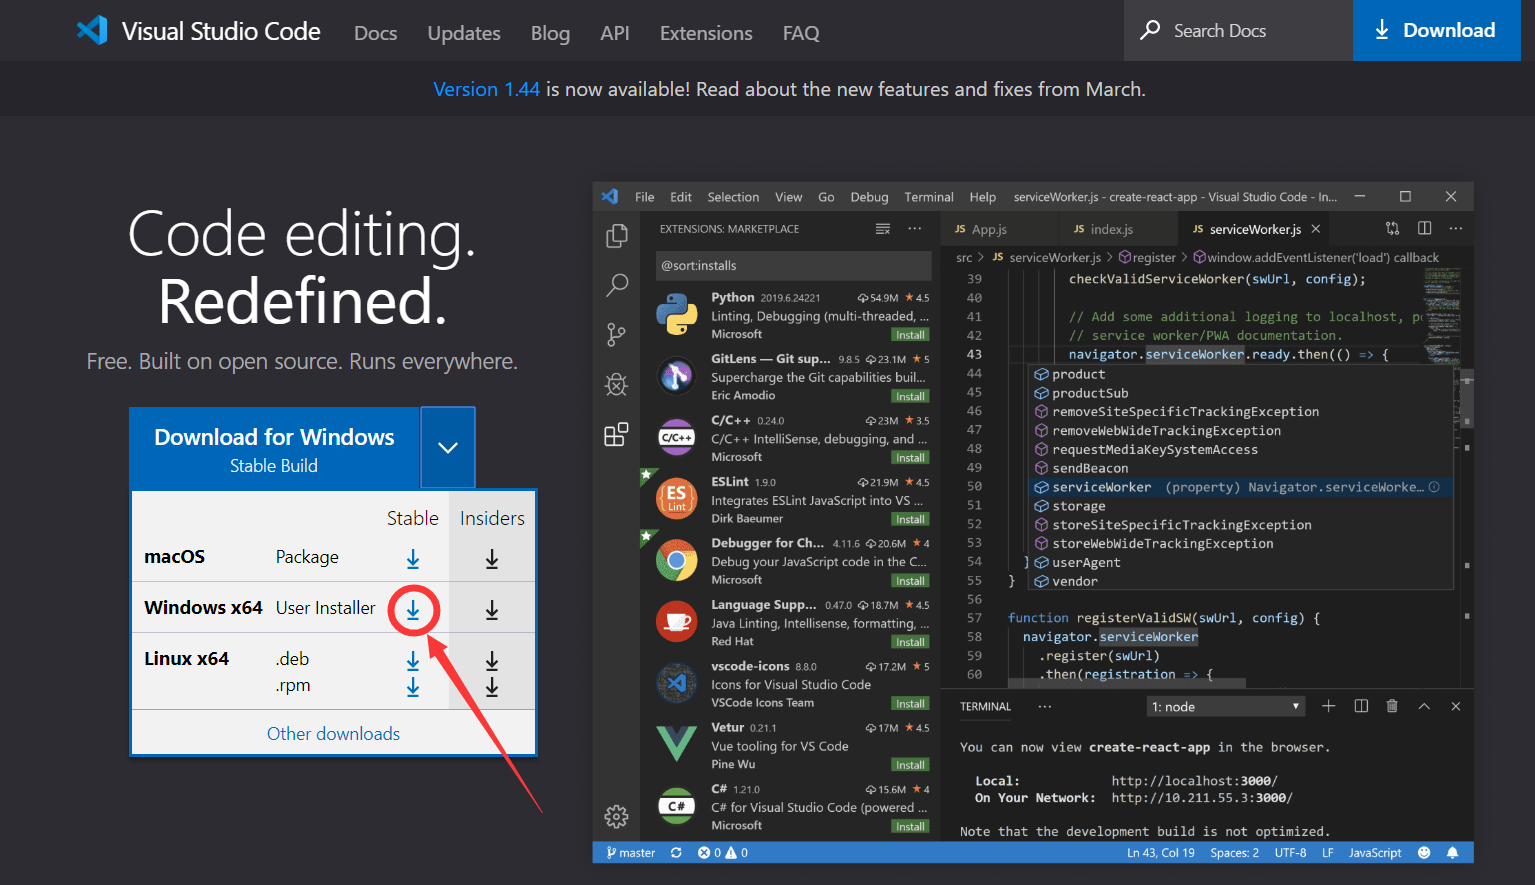Open the Extensions navigation link
Image resolution: width=1535 pixels, height=885 pixels.
(x=706, y=33)
